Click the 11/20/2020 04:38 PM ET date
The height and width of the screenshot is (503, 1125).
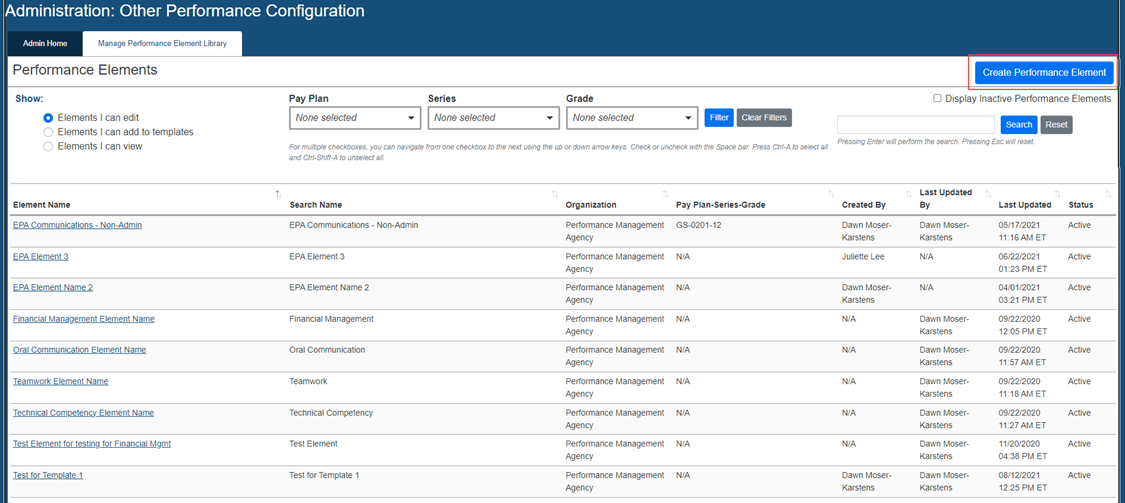[1023, 450]
